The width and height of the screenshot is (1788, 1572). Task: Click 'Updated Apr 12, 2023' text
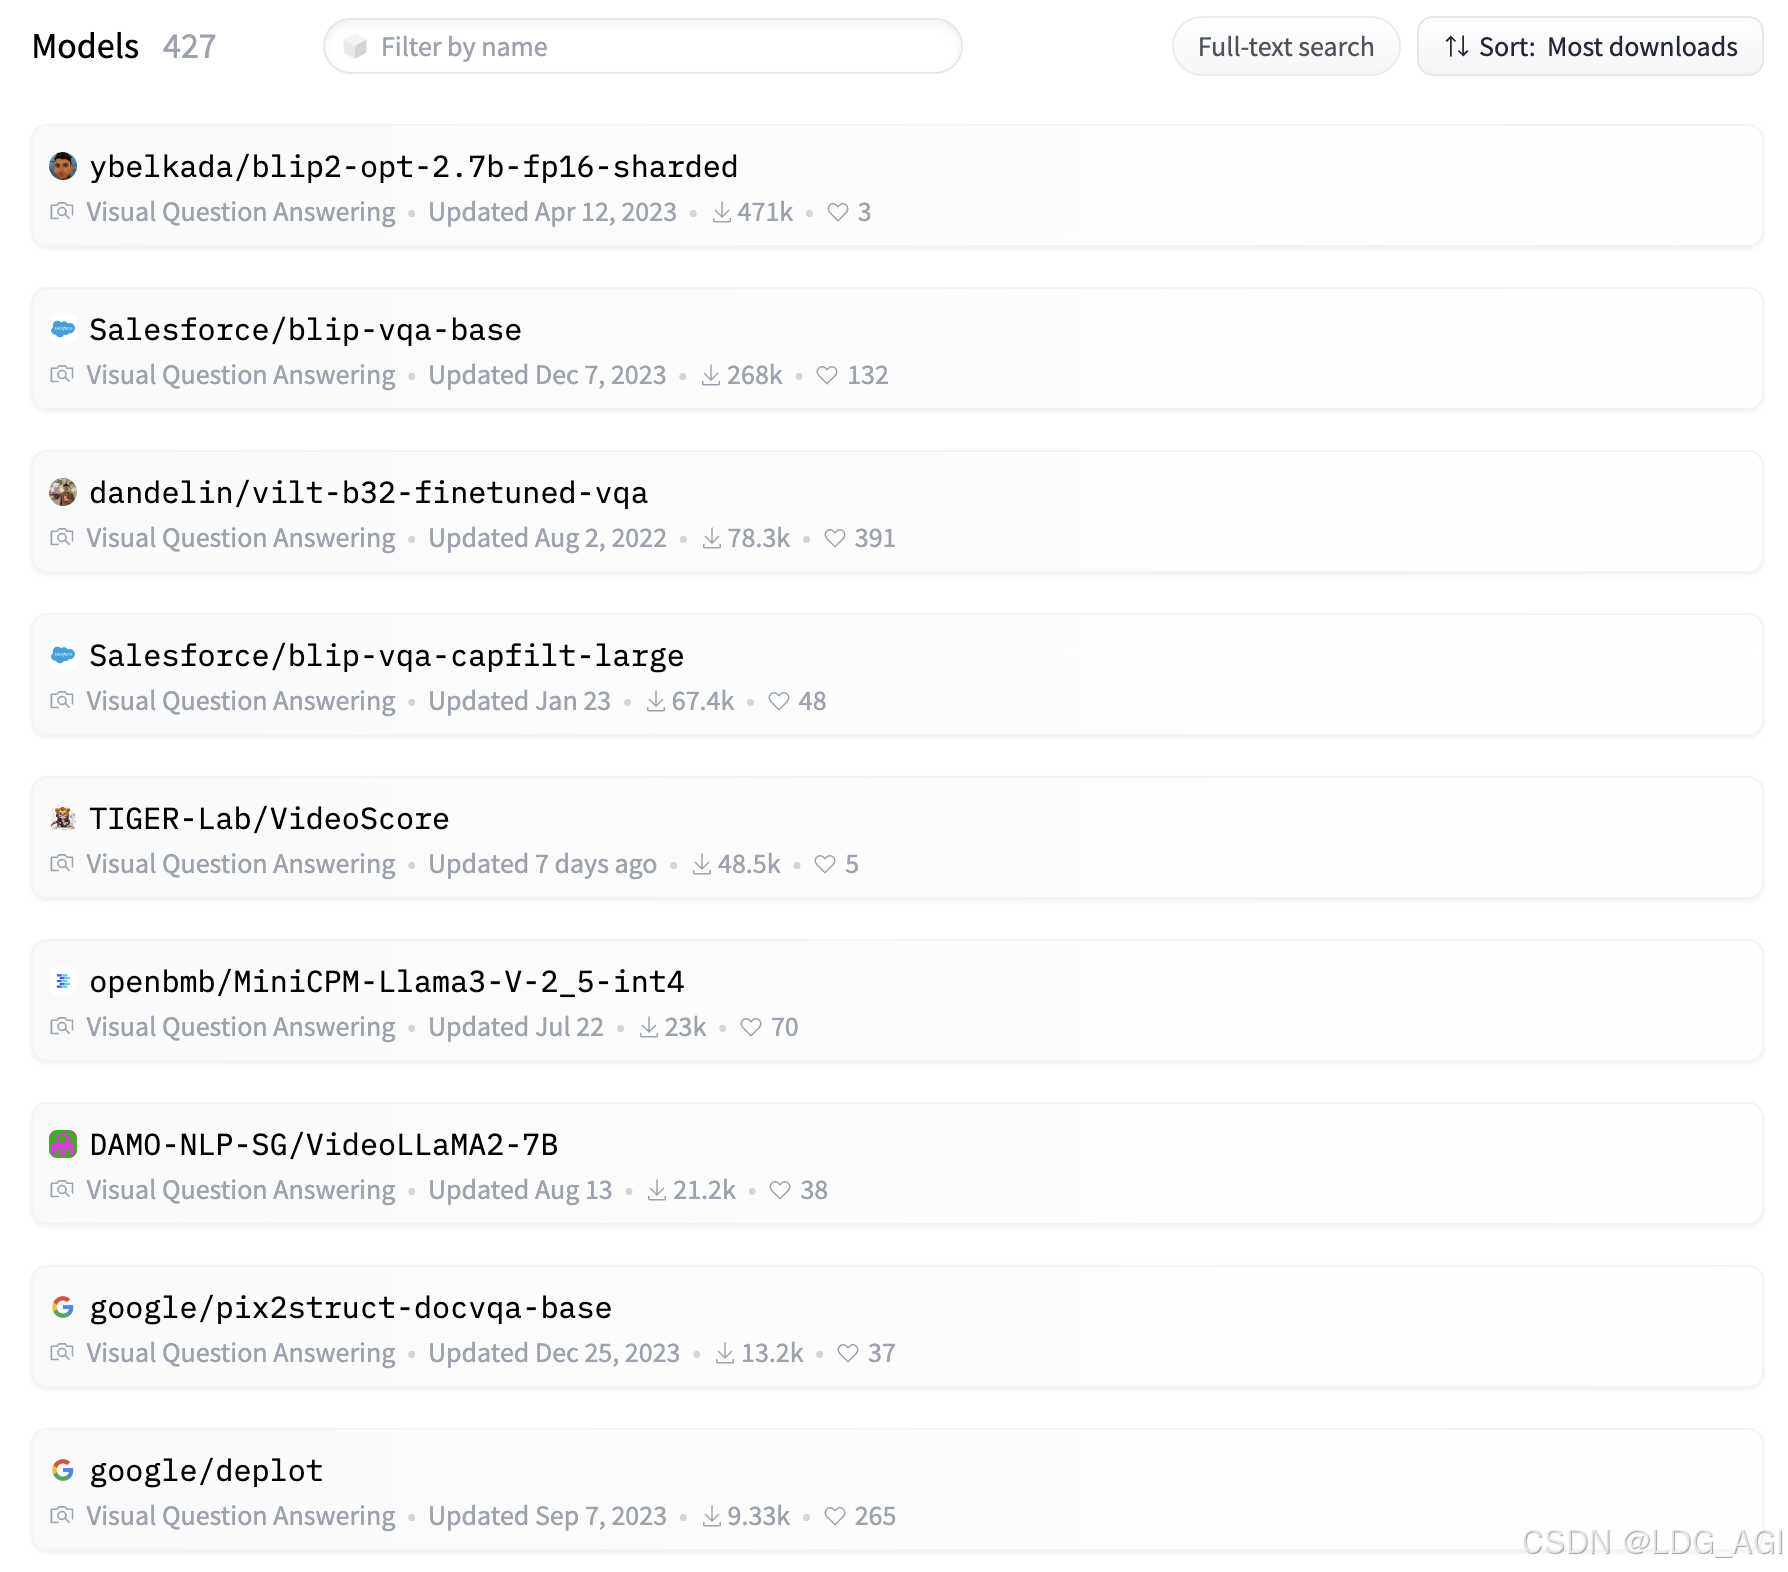point(553,212)
